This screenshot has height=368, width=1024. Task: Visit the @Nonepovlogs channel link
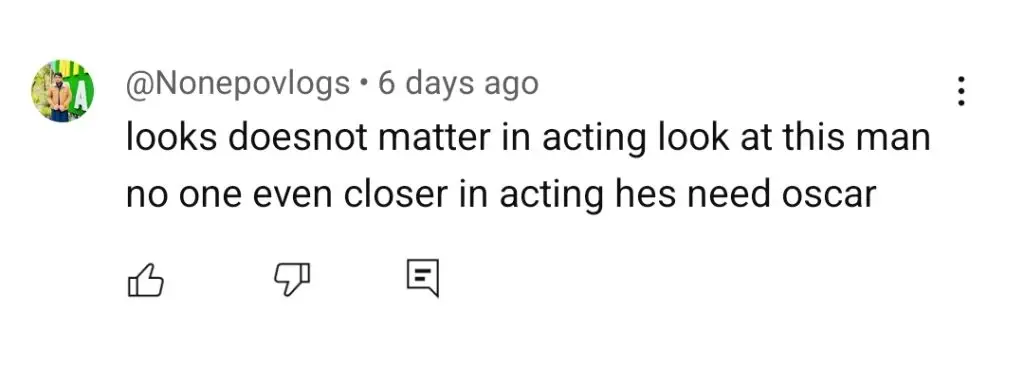(x=238, y=85)
